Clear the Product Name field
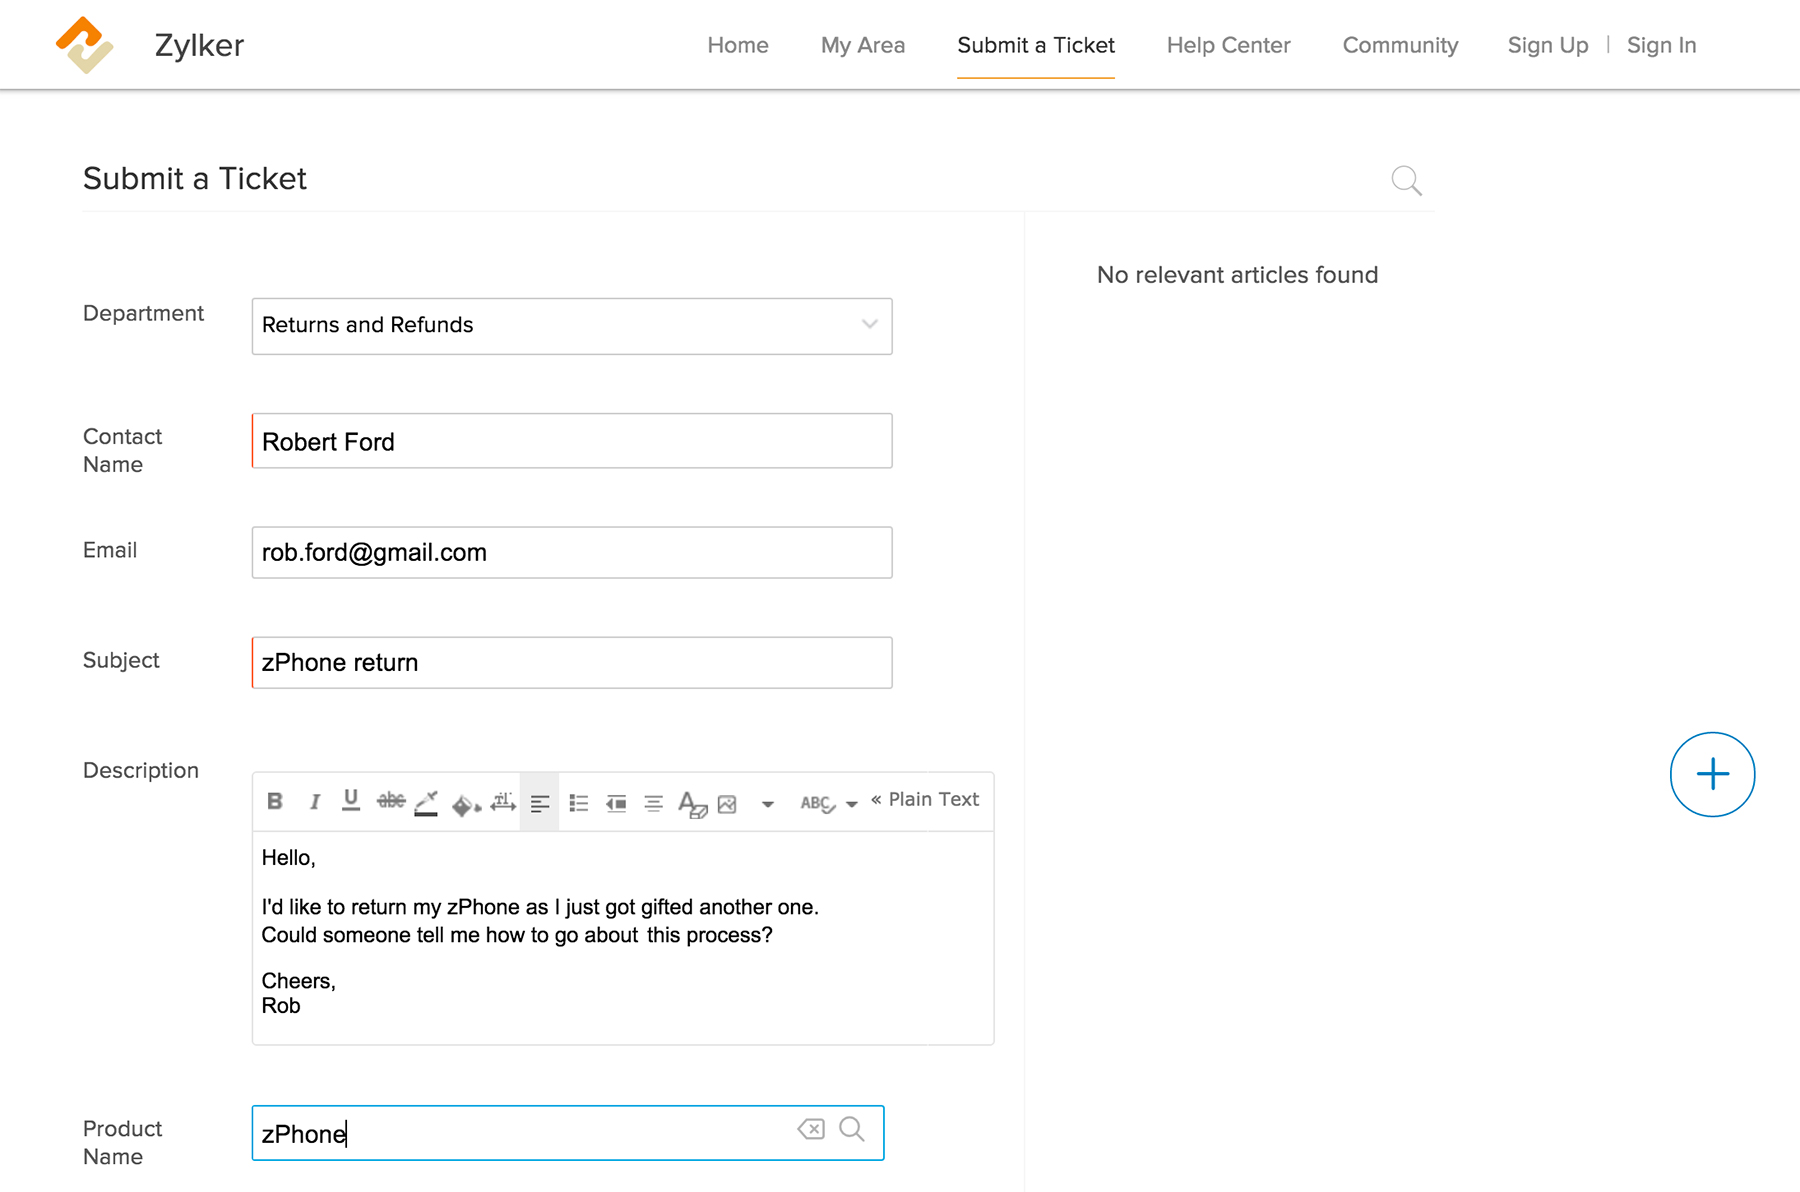 pos(811,1129)
